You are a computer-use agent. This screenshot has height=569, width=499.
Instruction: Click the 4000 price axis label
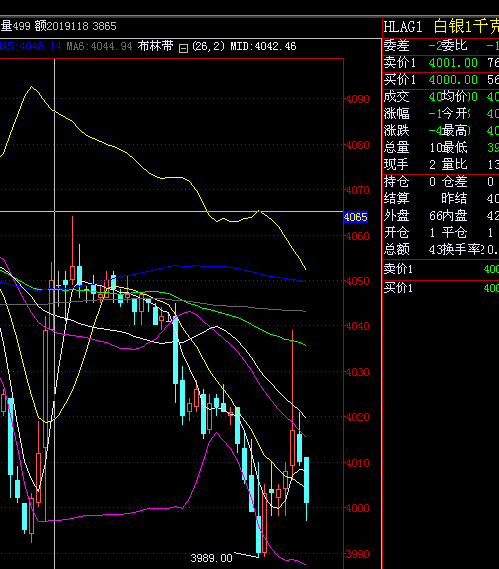[x=357, y=508]
